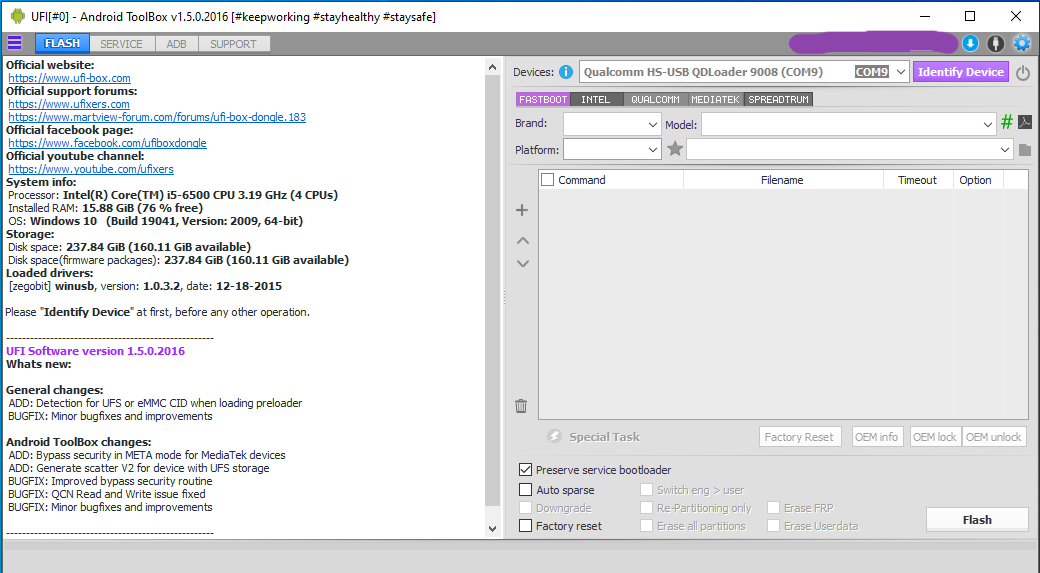Switch to the SERVICE tab

pos(121,44)
